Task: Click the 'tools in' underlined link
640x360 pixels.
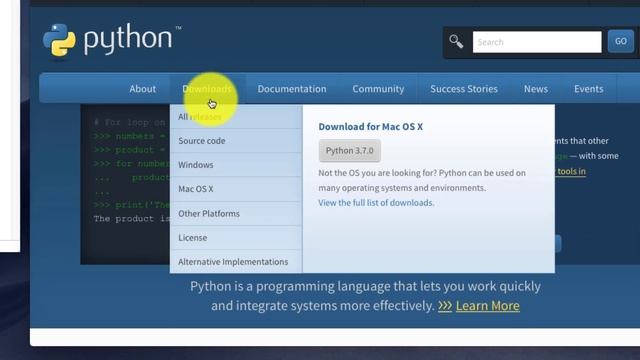Action: point(571,171)
